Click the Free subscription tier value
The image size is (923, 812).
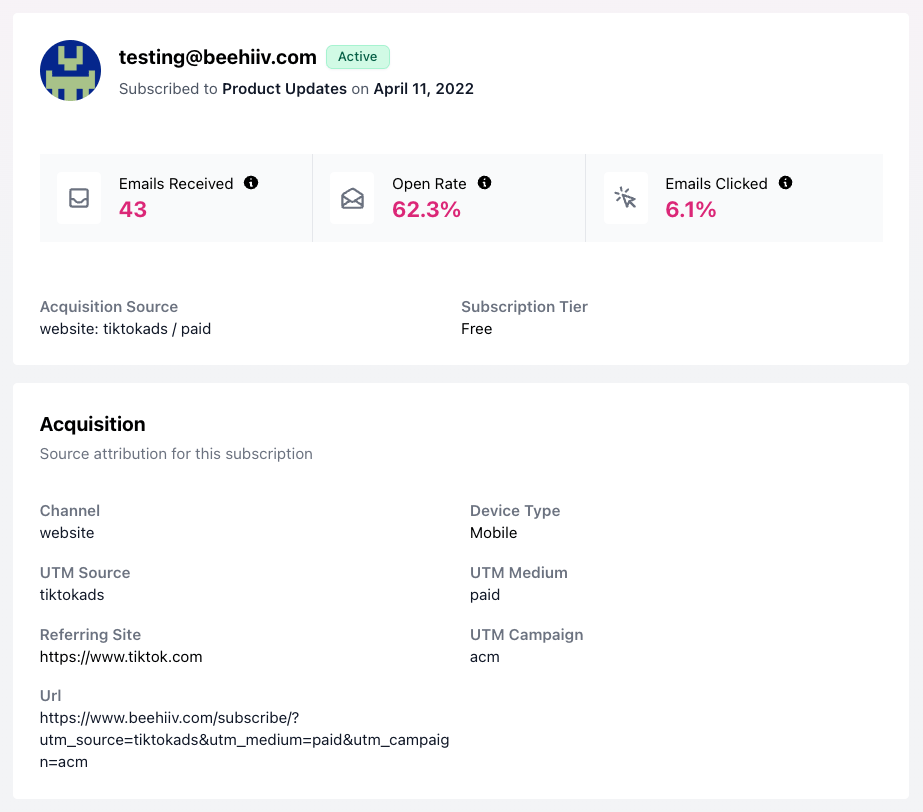(476, 329)
